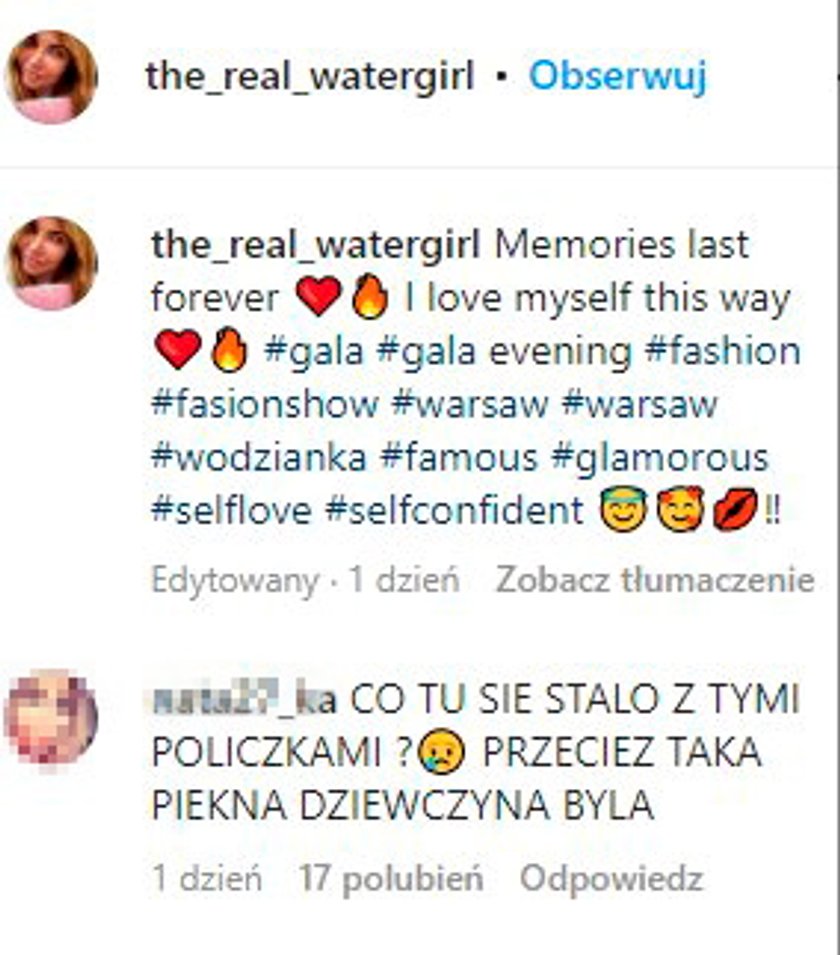
Task: Open the_real_watergirl username in the caption
Action: click(316, 245)
